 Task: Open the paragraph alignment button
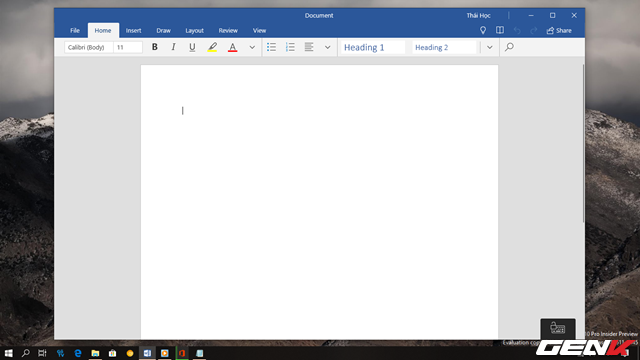(309, 47)
